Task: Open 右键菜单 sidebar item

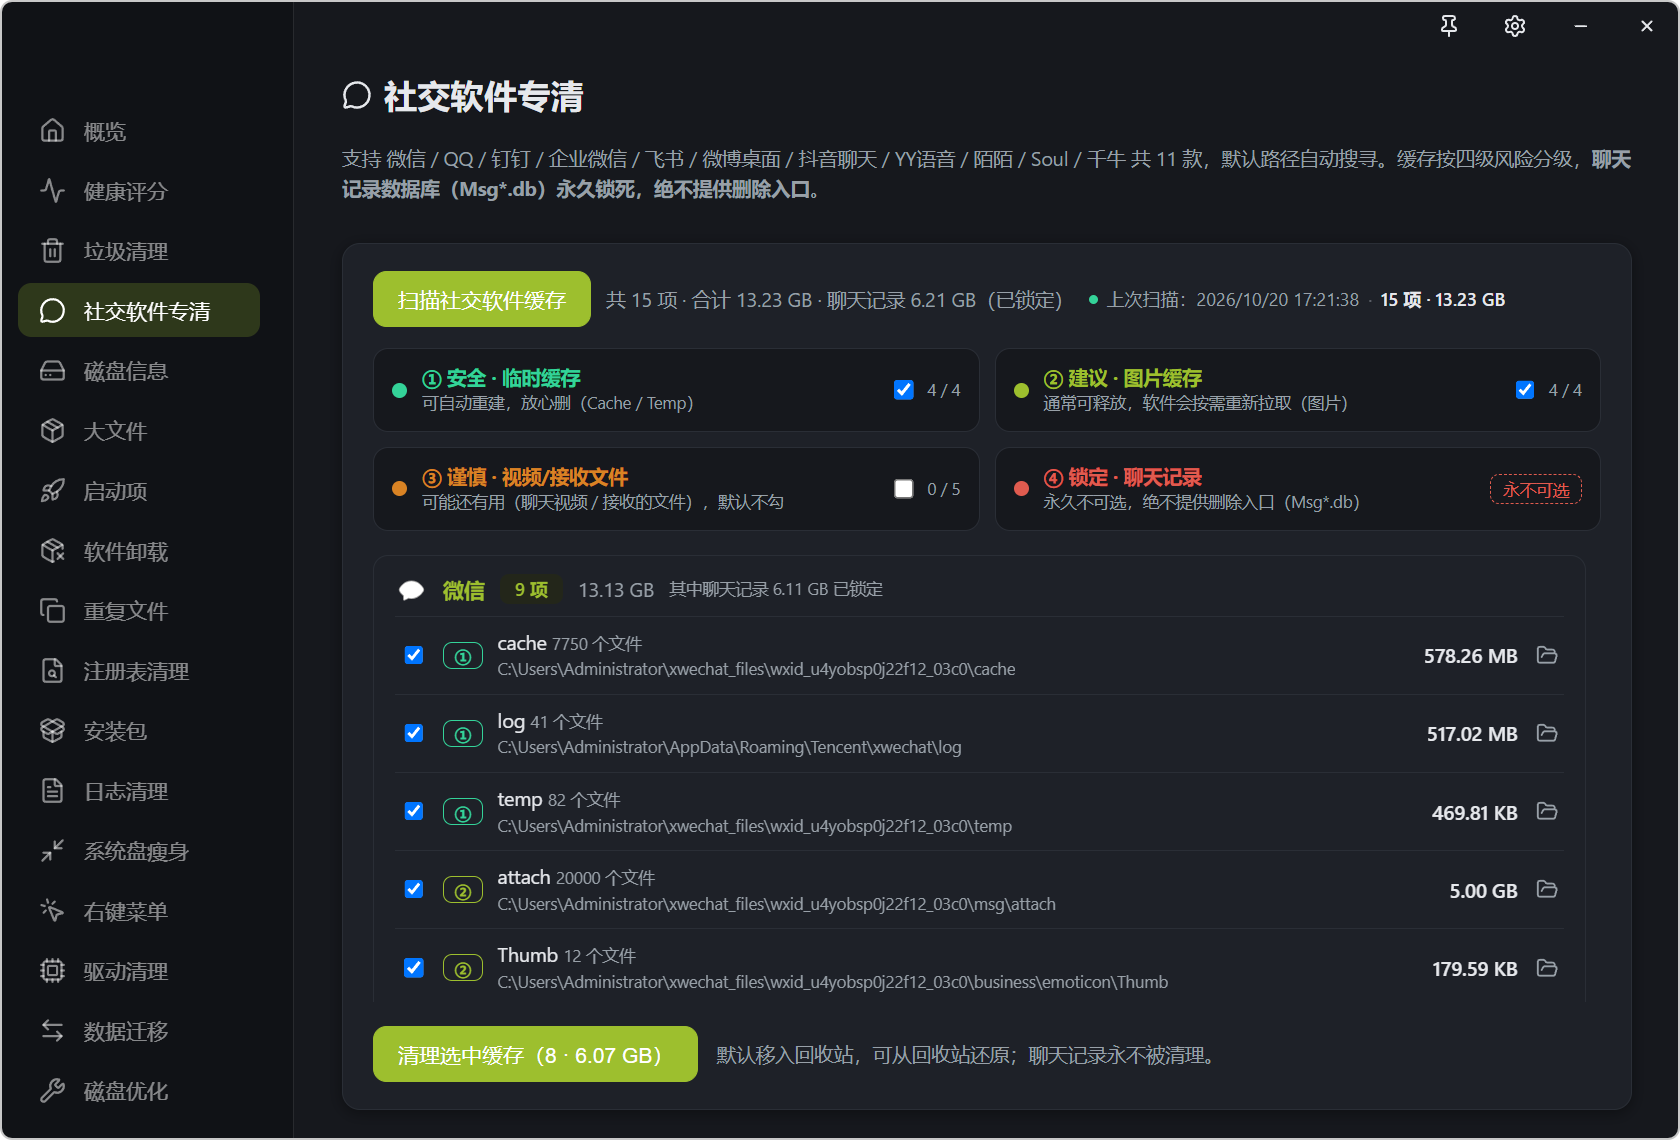Action: [x=139, y=911]
